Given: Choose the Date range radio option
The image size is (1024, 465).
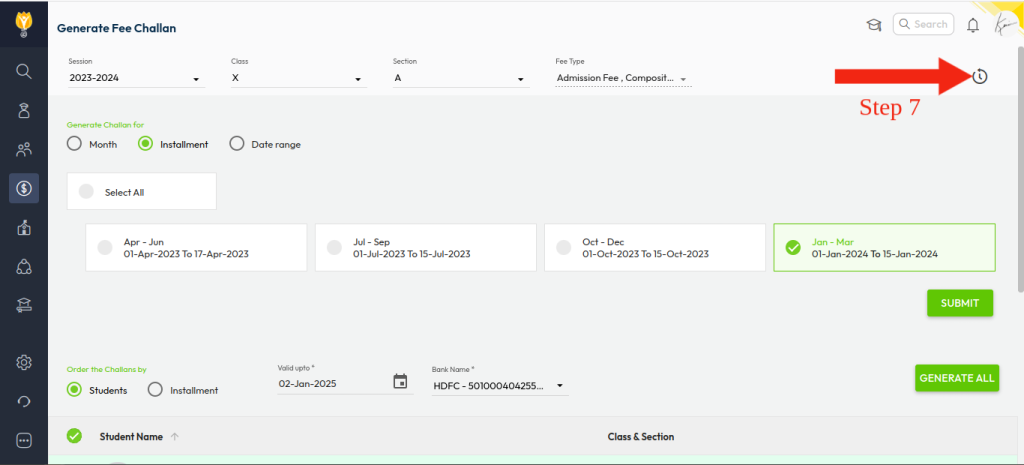Looking at the screenshot, I should click(237, 144).
